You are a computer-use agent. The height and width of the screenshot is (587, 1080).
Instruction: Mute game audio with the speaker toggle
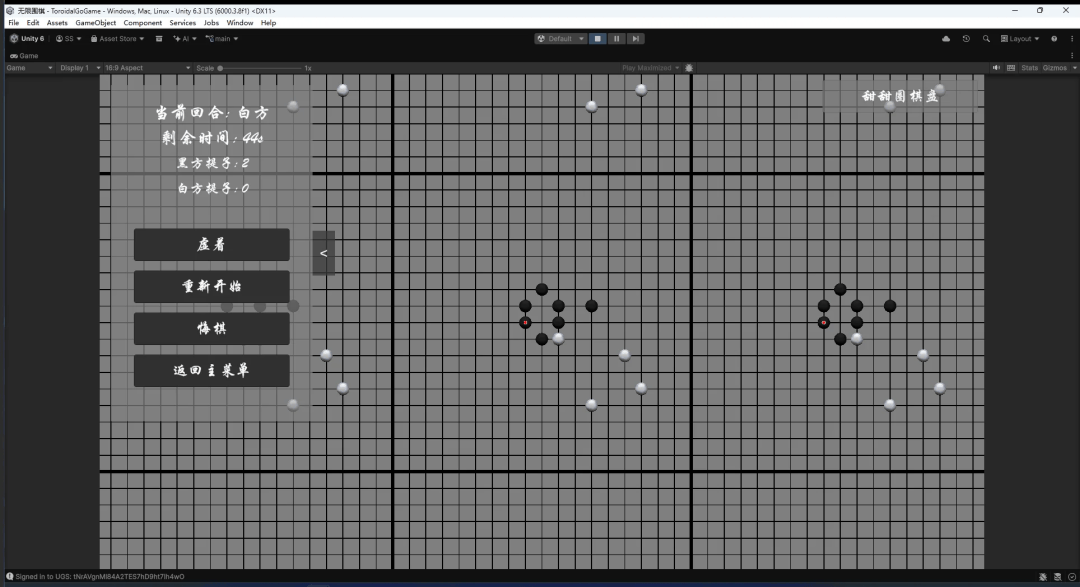tap(996, 68)
